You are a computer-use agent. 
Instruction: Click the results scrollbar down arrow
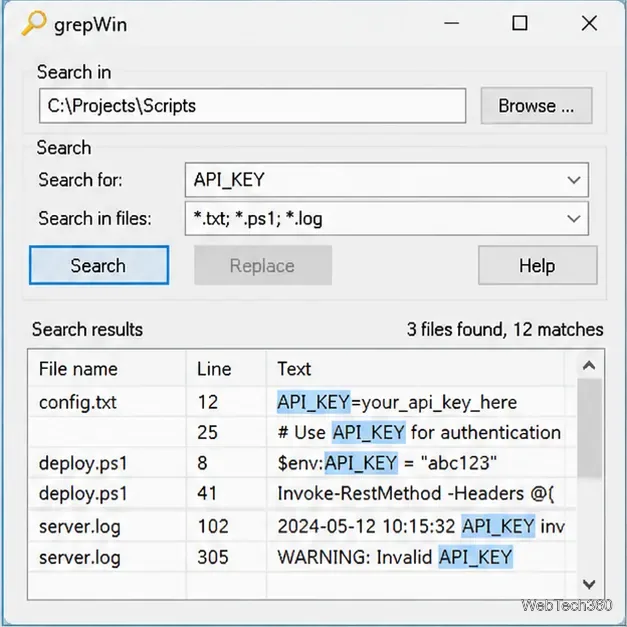589,584
